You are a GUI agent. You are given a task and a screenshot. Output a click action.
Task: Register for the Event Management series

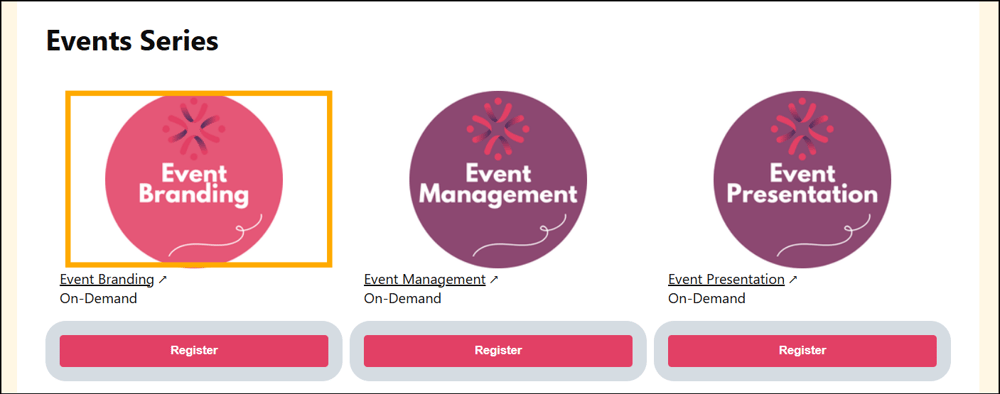click(x=498, y=351)
